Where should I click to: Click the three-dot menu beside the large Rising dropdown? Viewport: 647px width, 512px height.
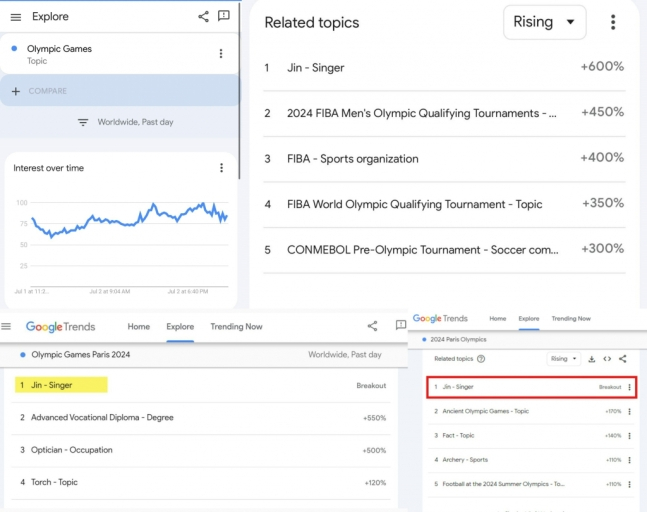[x=613, y=22]
